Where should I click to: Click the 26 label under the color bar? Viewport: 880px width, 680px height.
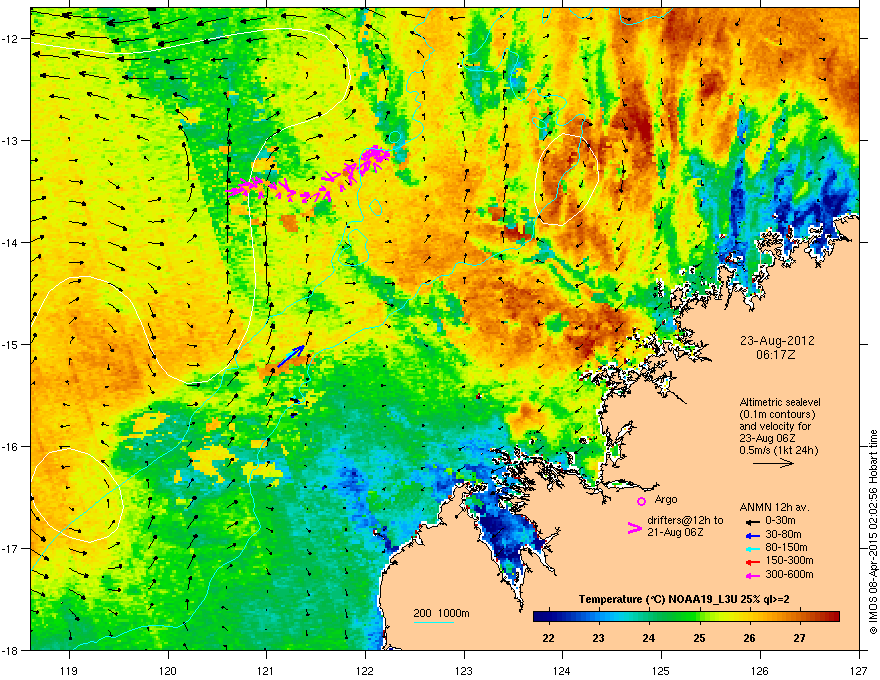(x=749, y=638)
